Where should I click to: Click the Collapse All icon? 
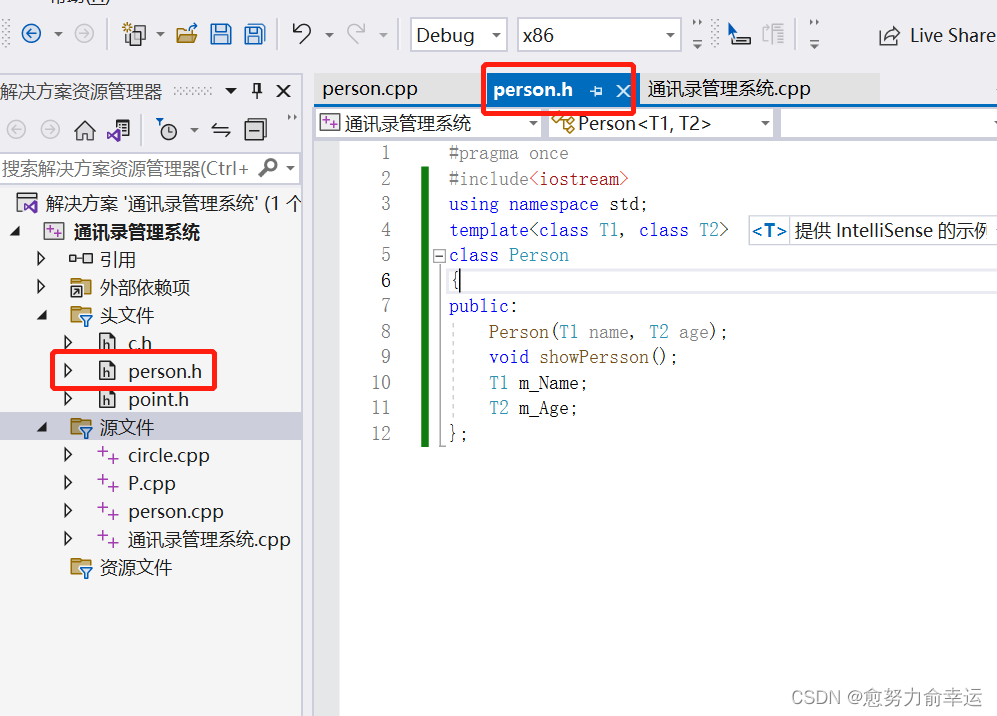pos(256,130)
